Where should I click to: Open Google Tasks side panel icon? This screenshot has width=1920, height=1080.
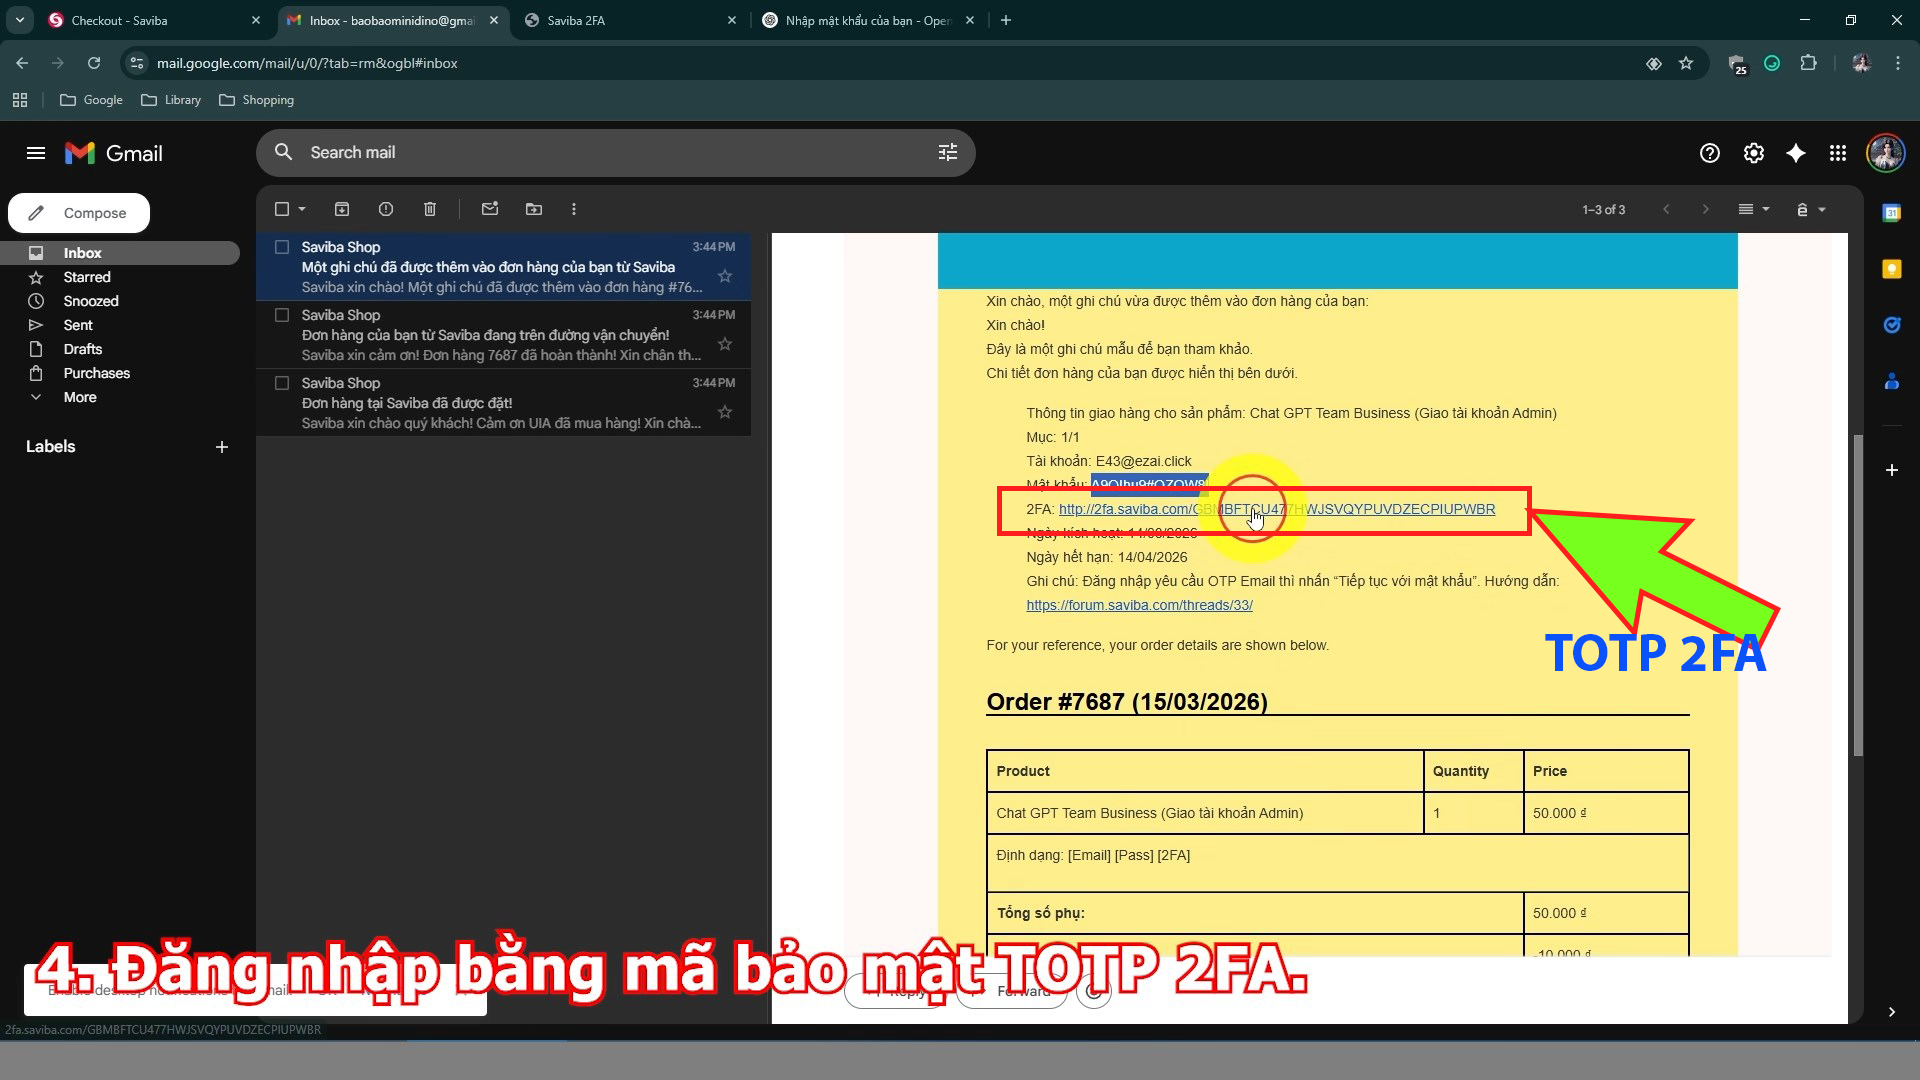click(1892, 325)
